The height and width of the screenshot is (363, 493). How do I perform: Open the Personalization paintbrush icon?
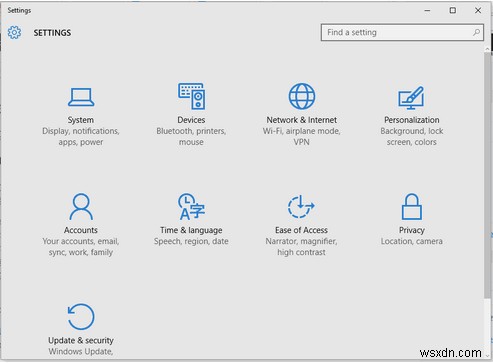[412, 98]
